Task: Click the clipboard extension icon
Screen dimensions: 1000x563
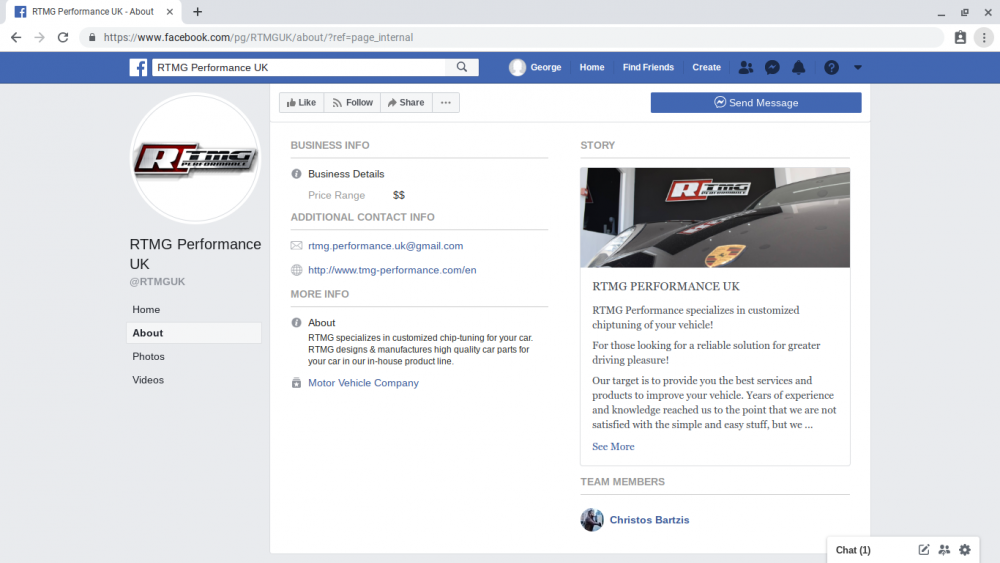Action: 960,37
